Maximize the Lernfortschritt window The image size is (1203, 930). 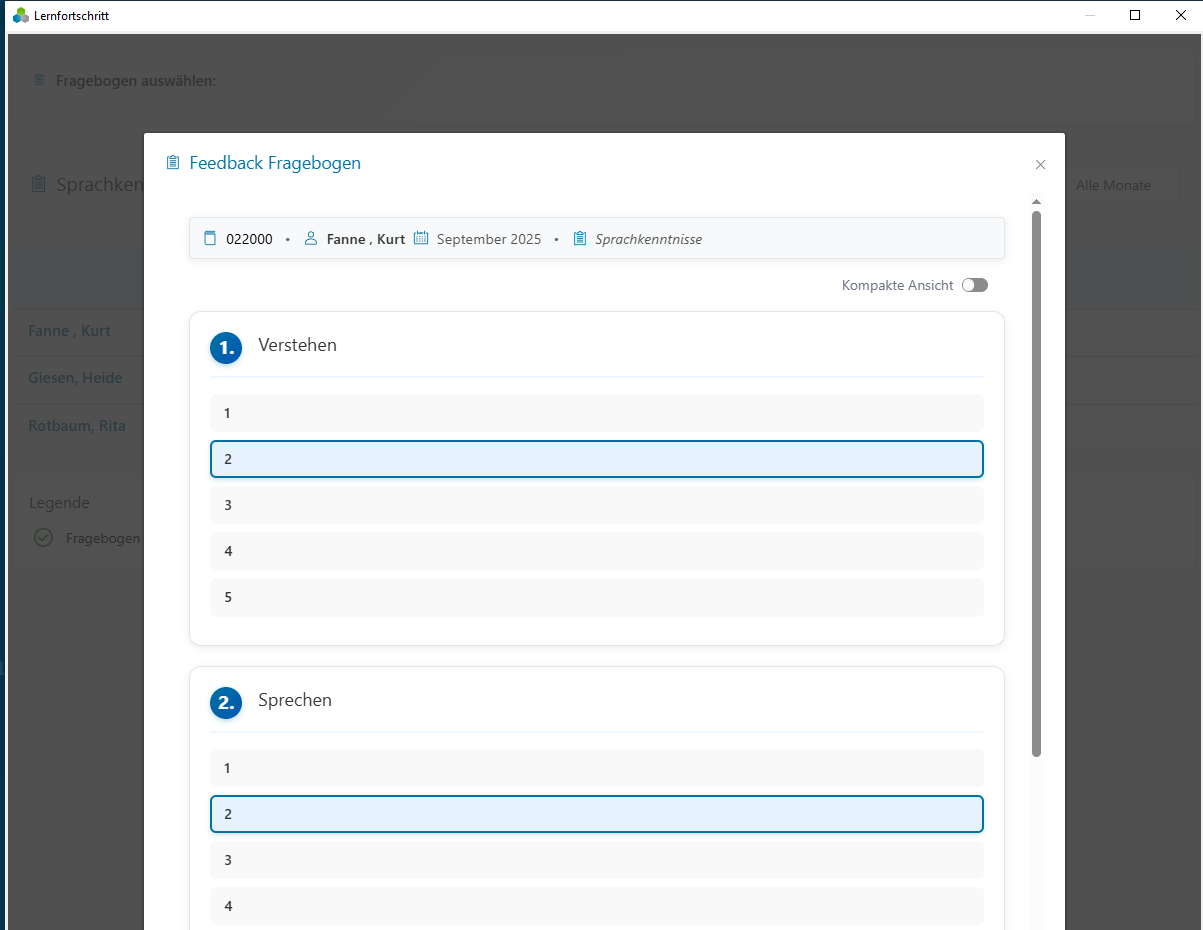1135,15
